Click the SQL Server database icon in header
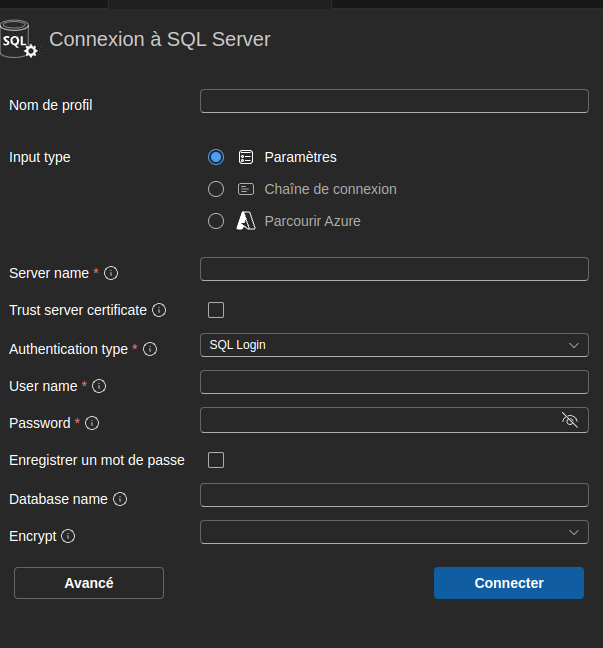Screen dimensions: 603x648 click(20, 40)
